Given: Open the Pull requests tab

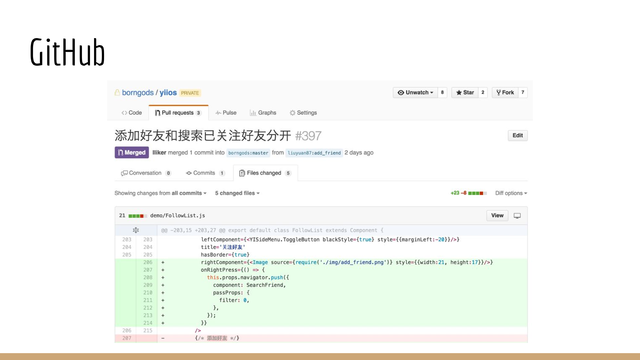Looking at the screenshot, I should pyautogui.click(x=178, y=113).
